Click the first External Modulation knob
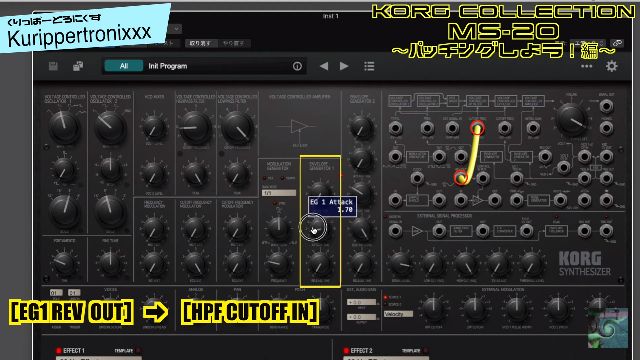The image size is (640, 360). [433, 309]
